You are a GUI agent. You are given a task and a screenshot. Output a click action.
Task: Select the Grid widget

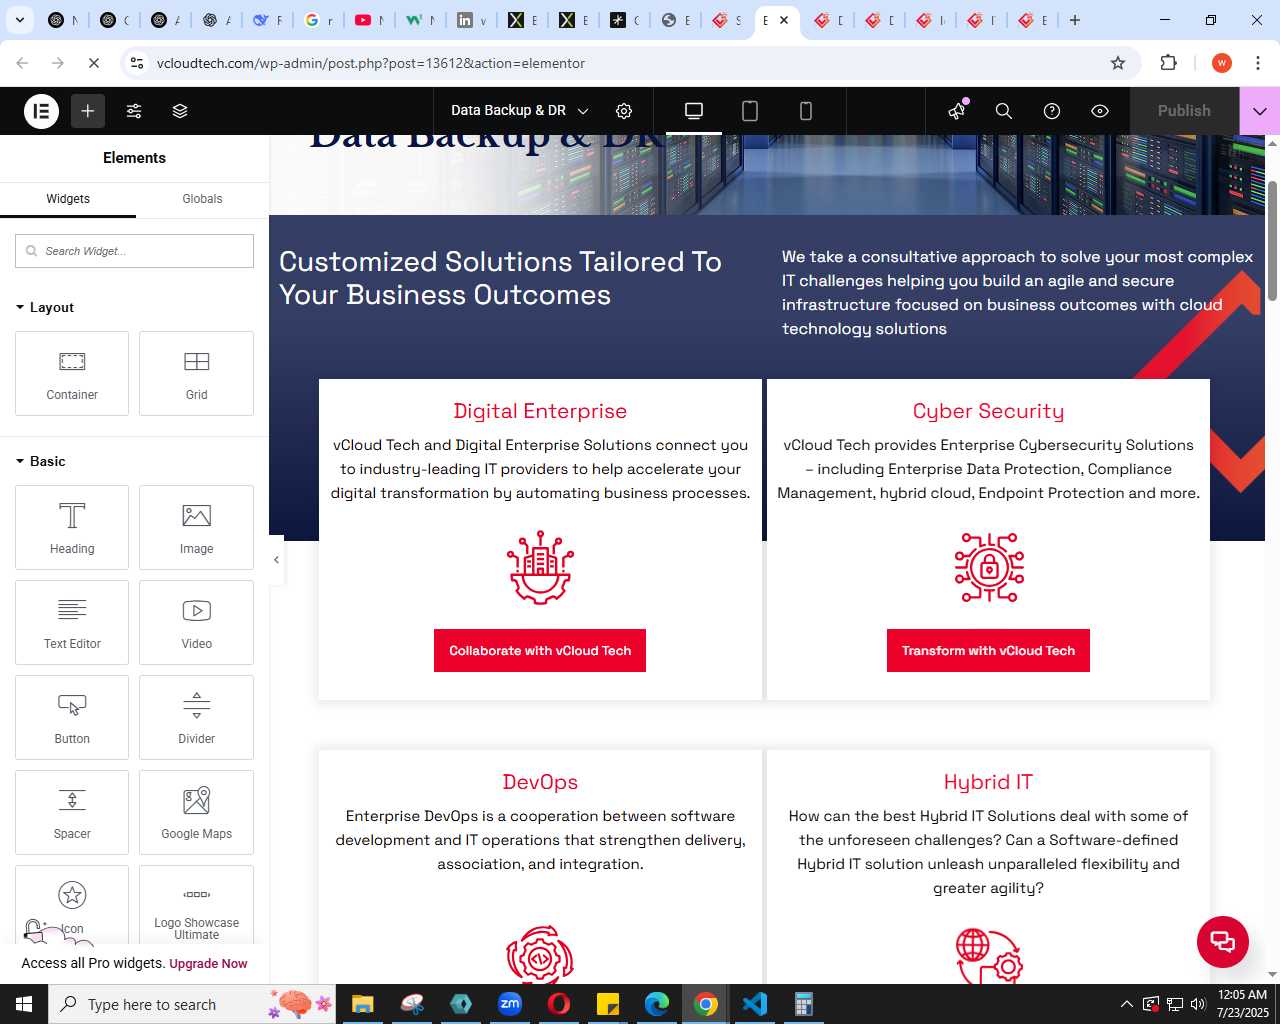pyautogui.click(x=196, y=373)
